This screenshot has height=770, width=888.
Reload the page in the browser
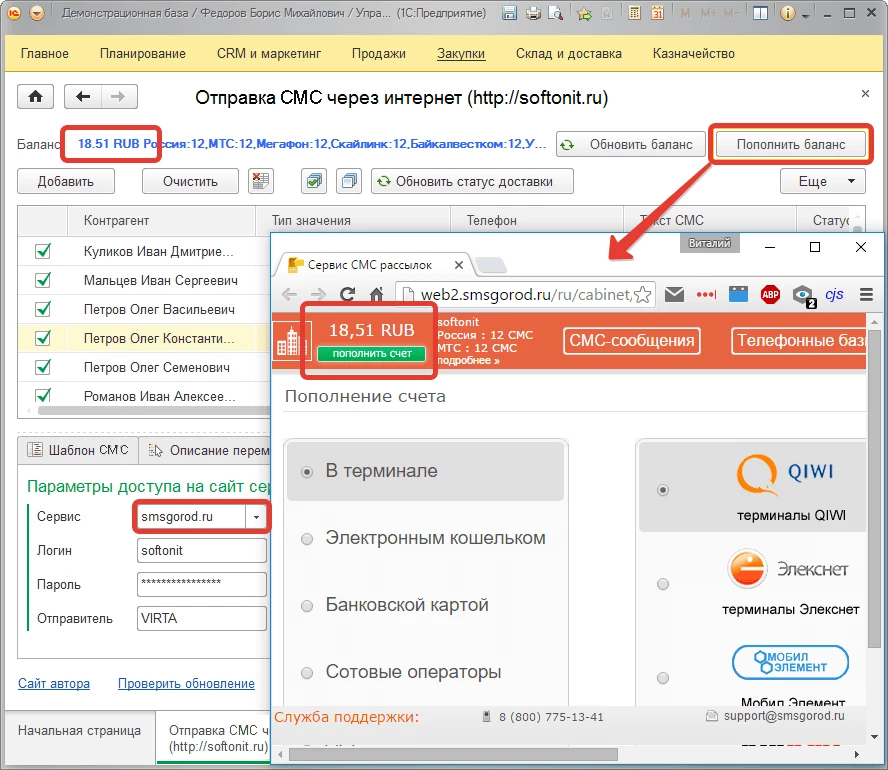click(x=347, y=294)
